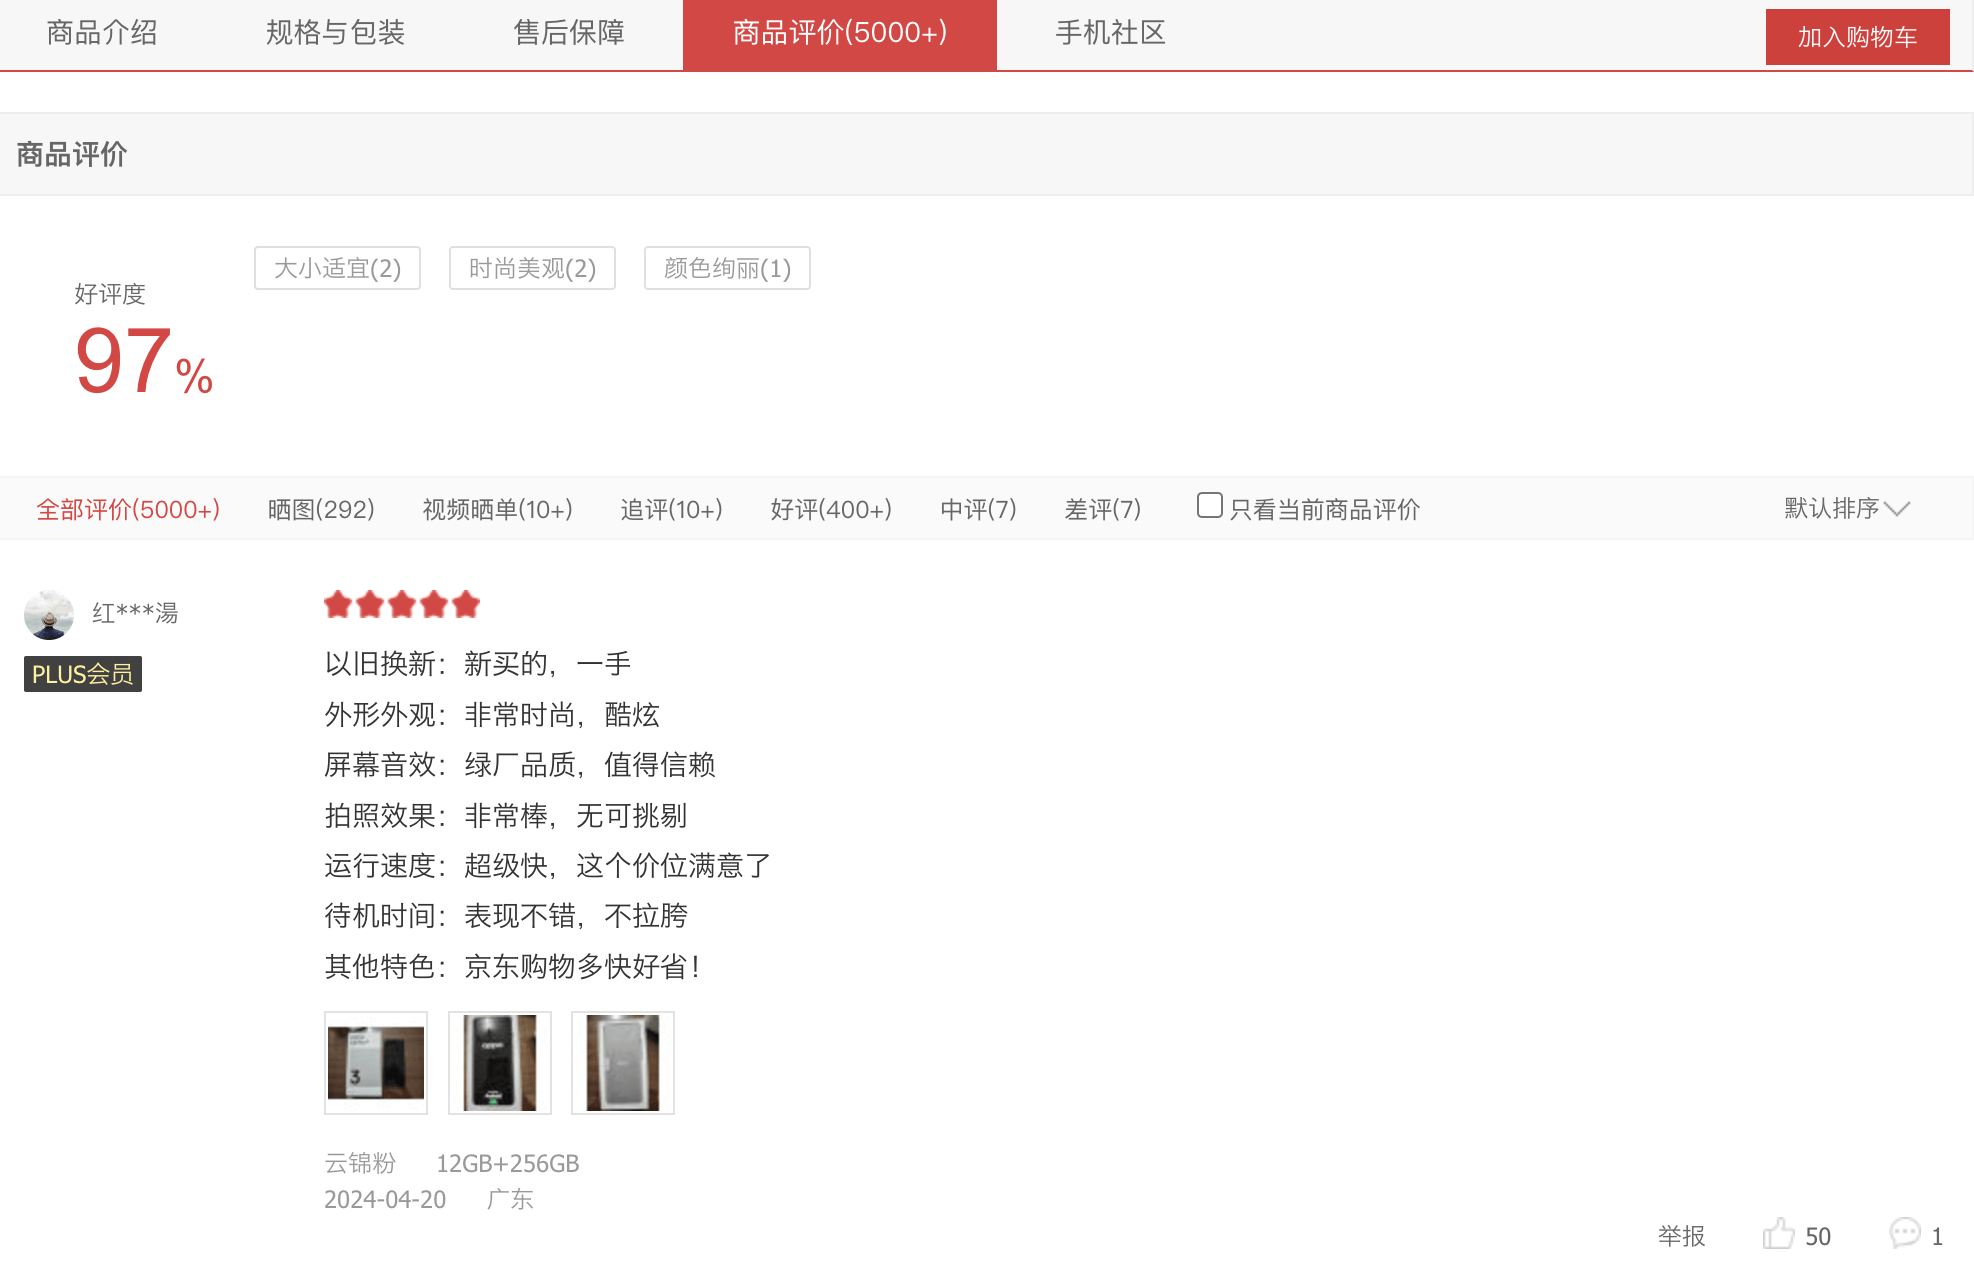
Task: Filter to 差评(7) negative reviews
Action: pos(1103,508)
